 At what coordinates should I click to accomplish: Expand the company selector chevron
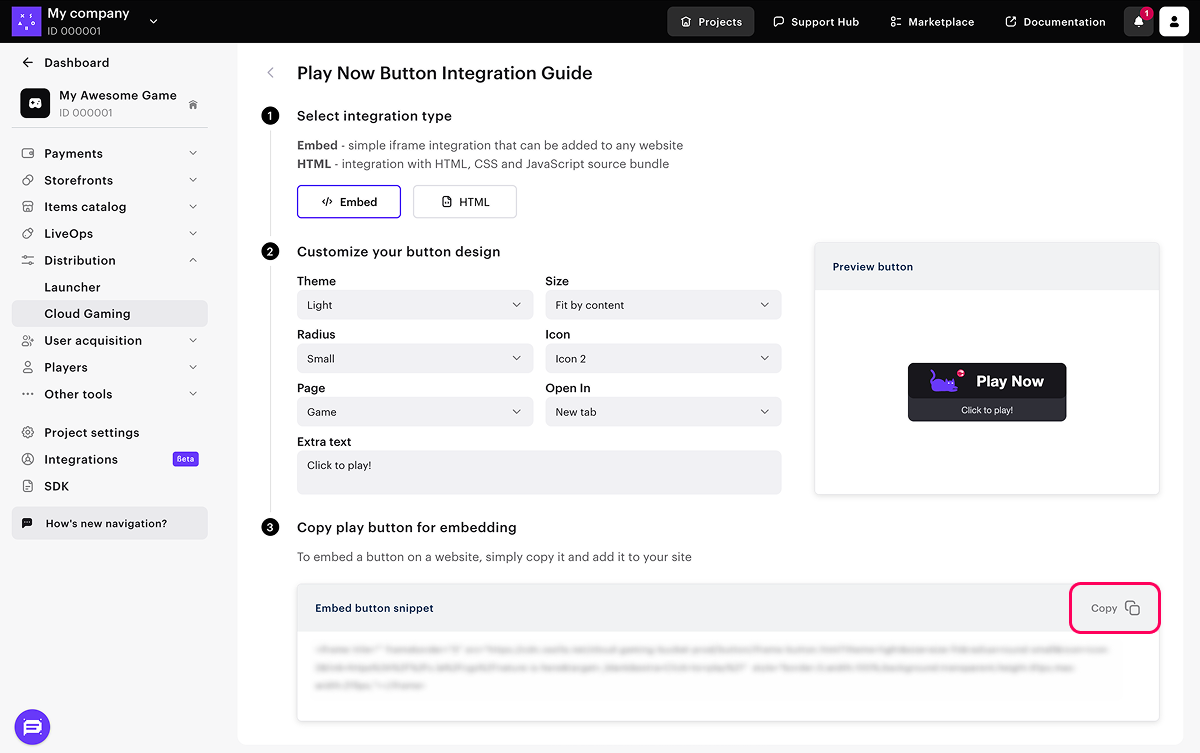click(153, 21)
